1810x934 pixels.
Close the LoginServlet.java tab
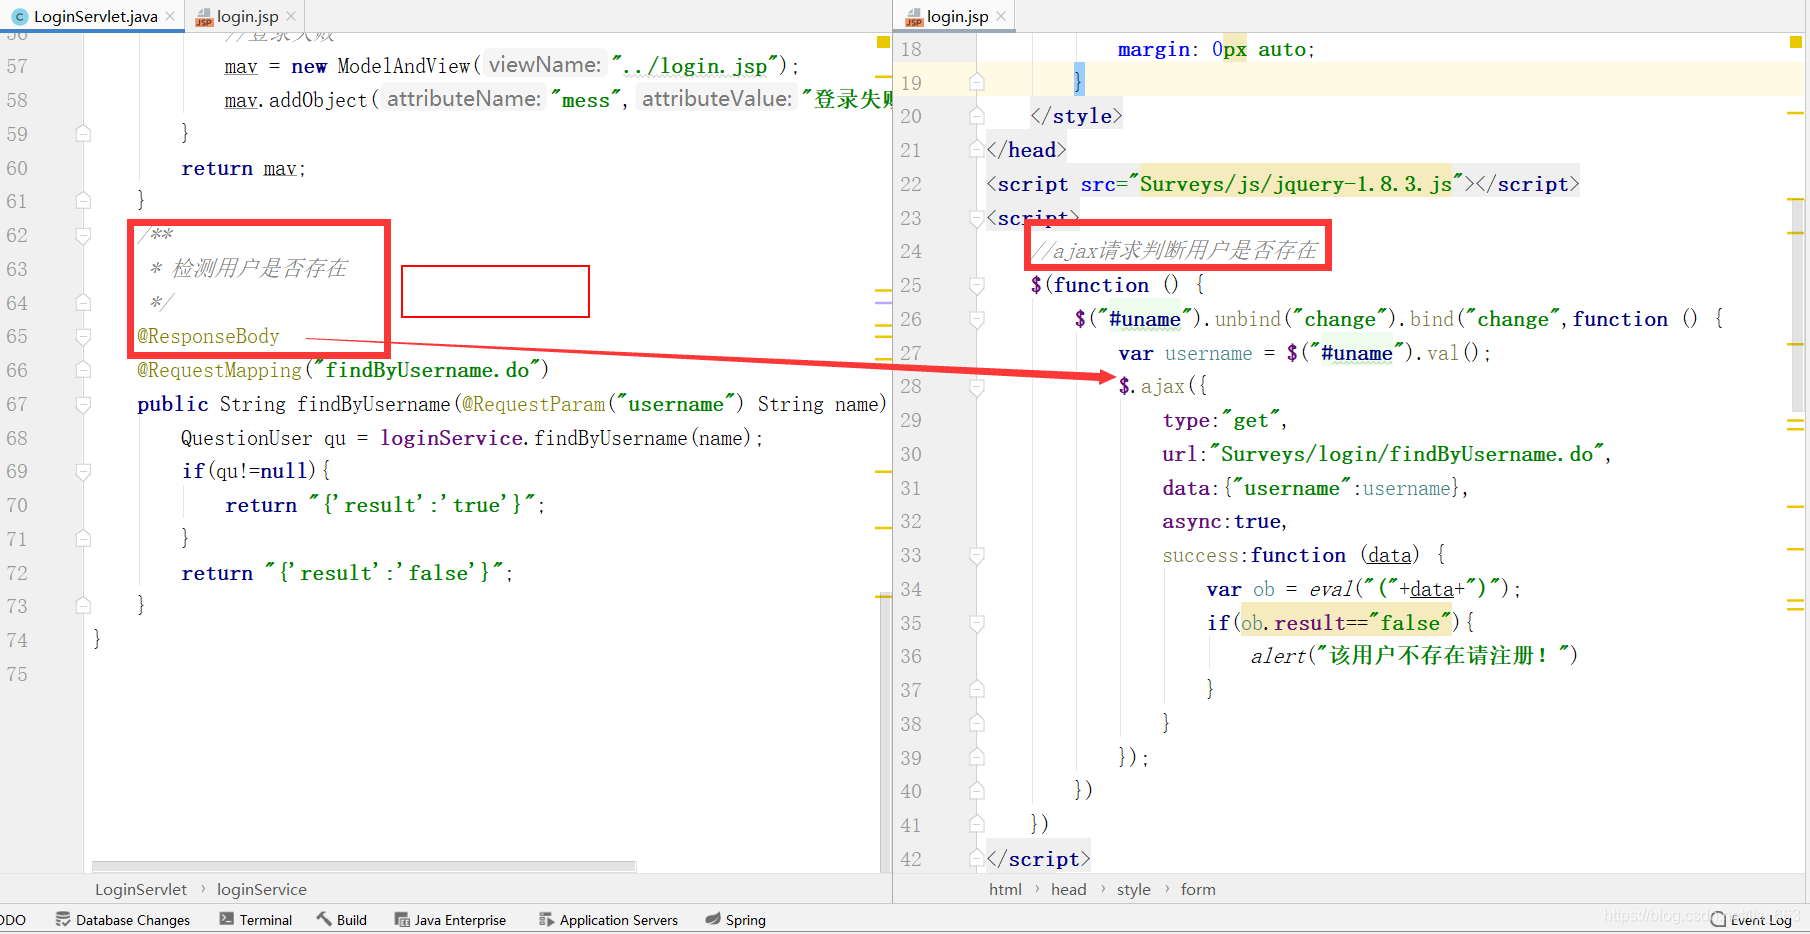pyautogui.click(x=170, y=16)
